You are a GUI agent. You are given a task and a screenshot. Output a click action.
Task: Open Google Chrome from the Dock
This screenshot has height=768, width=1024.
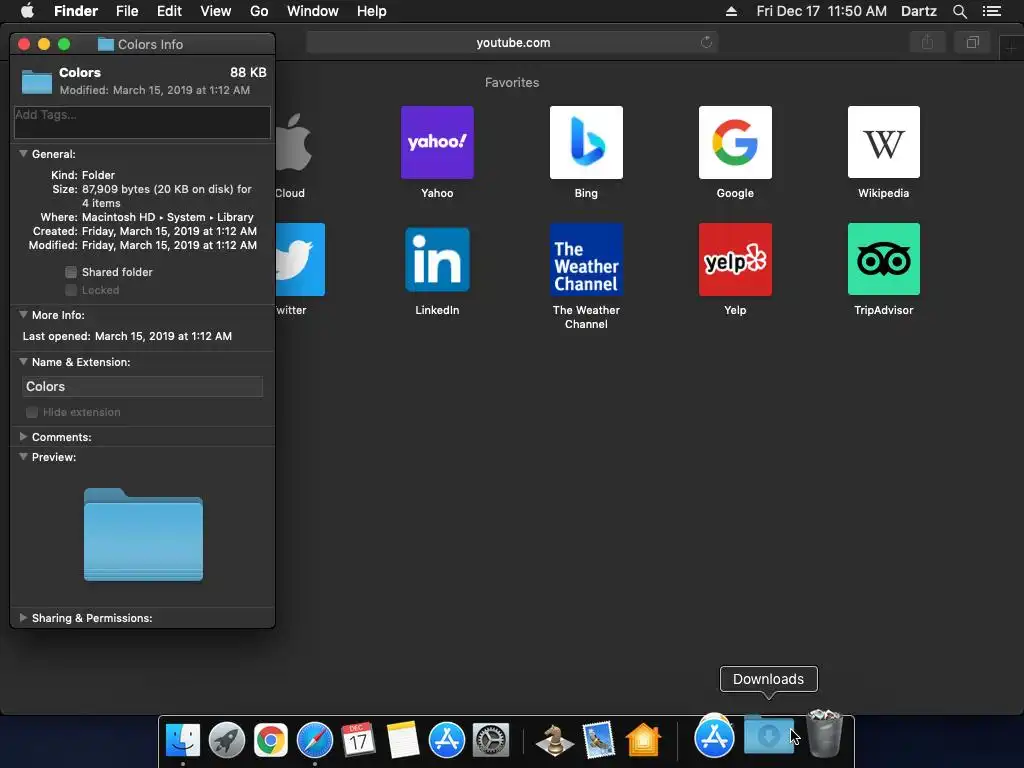coord(270,740)
